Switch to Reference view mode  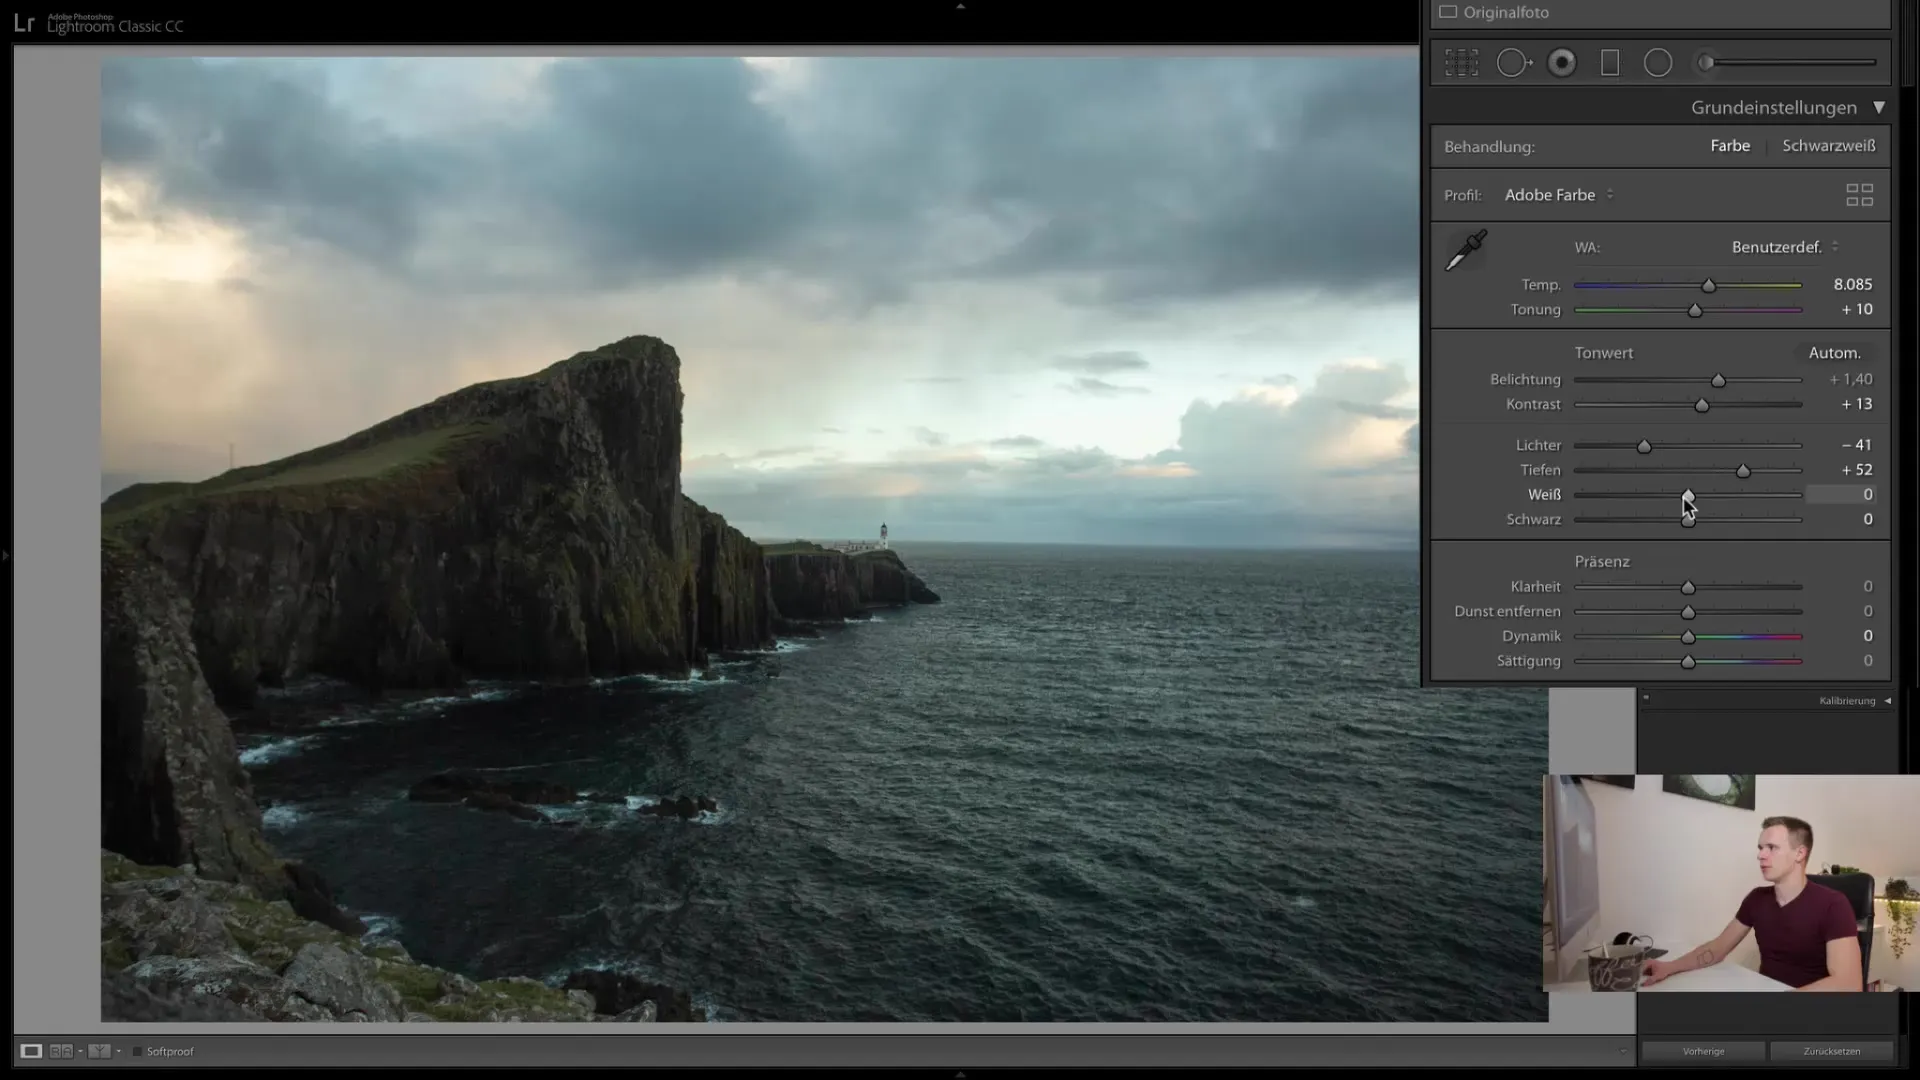click(x=61, y=1051)
